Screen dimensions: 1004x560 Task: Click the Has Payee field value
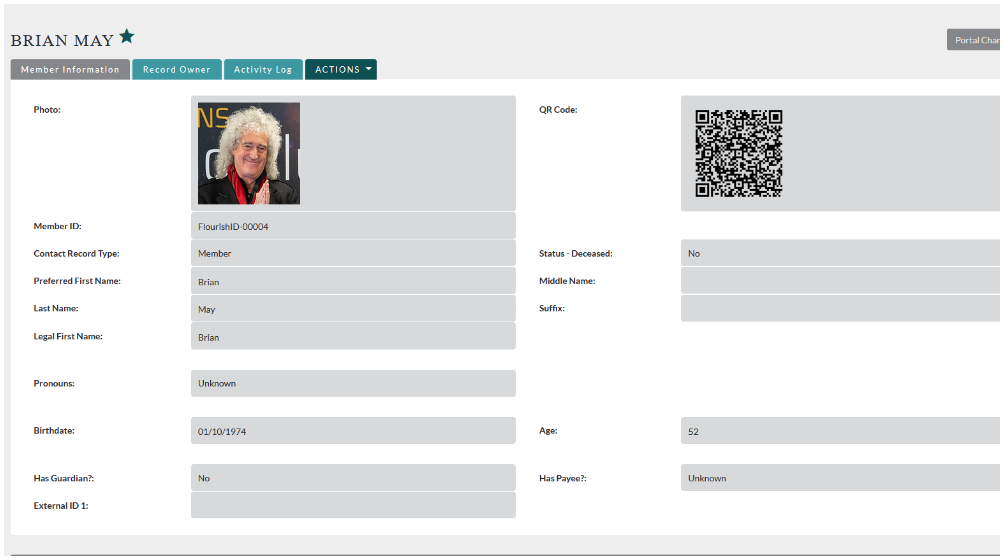[x=842, y=478]
